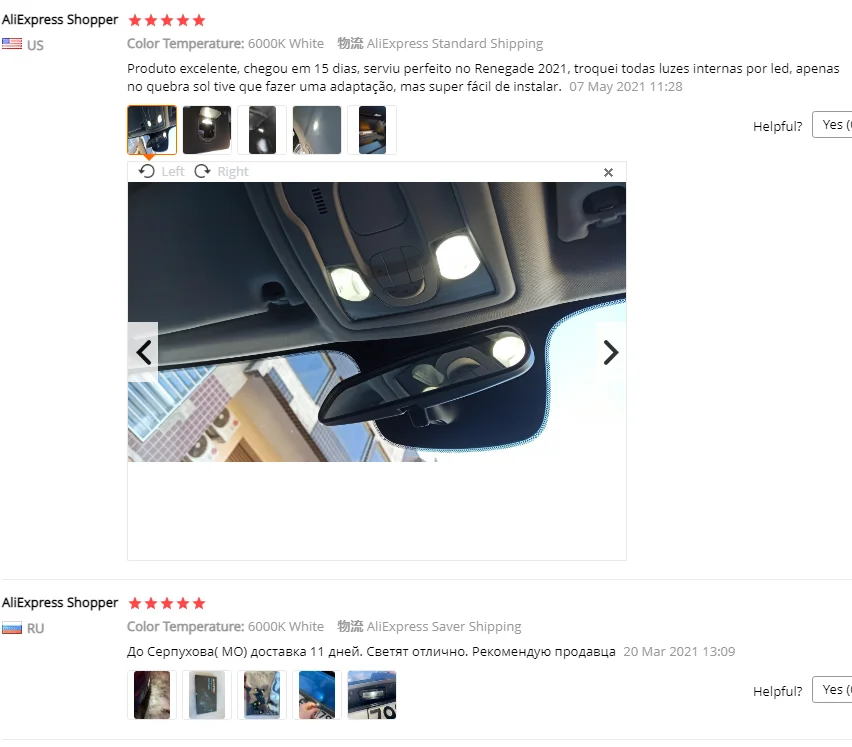
Task: View the fourth thumbnail of US review
Action: coord(317,130)
